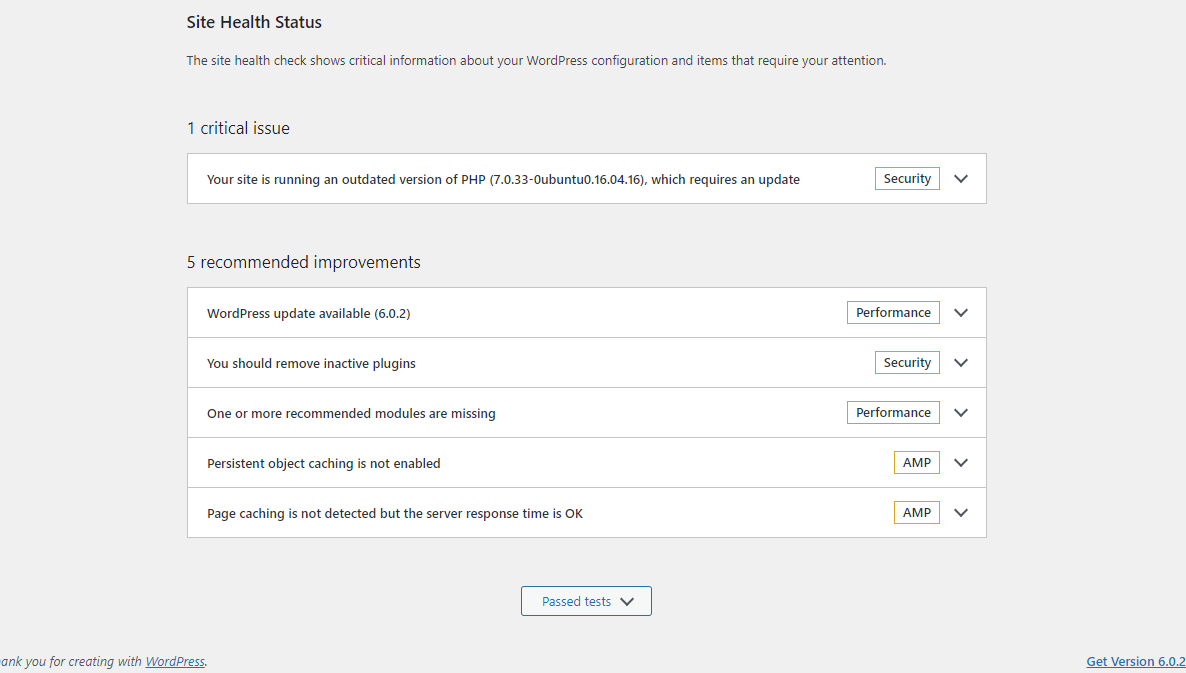Expand the page caching not detected chevron
This screenshot has height=673, width=1186.
[x=961, y=513]
